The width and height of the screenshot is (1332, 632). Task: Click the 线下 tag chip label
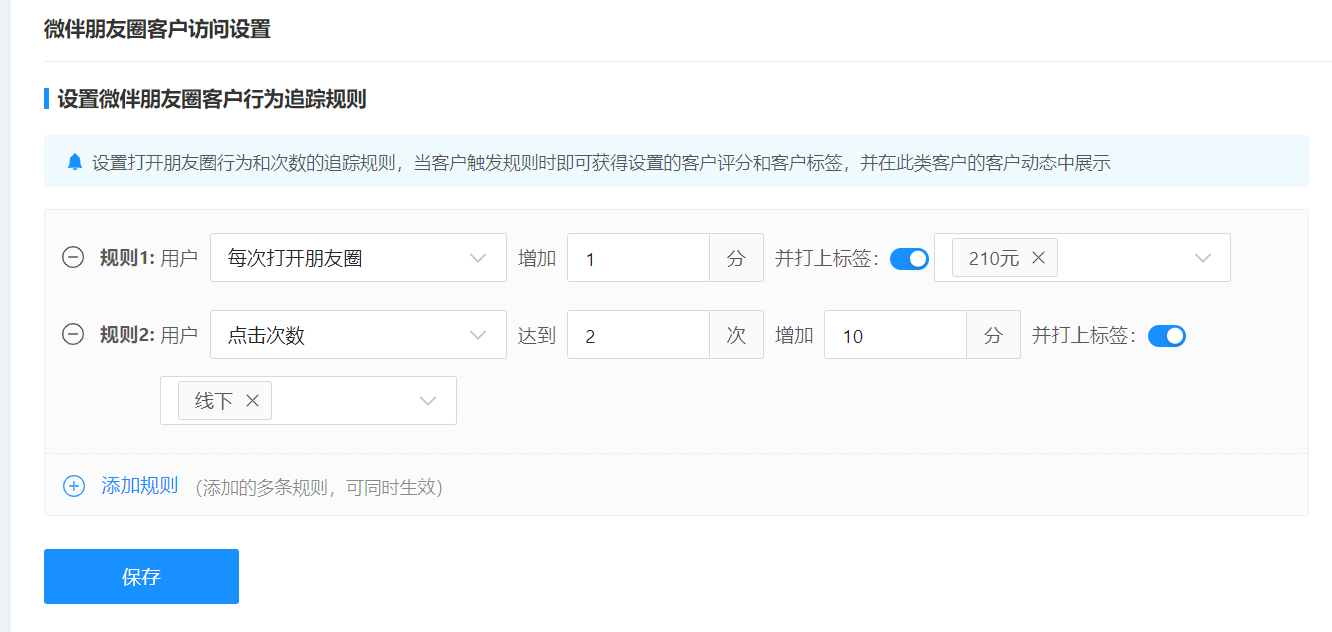213,401
